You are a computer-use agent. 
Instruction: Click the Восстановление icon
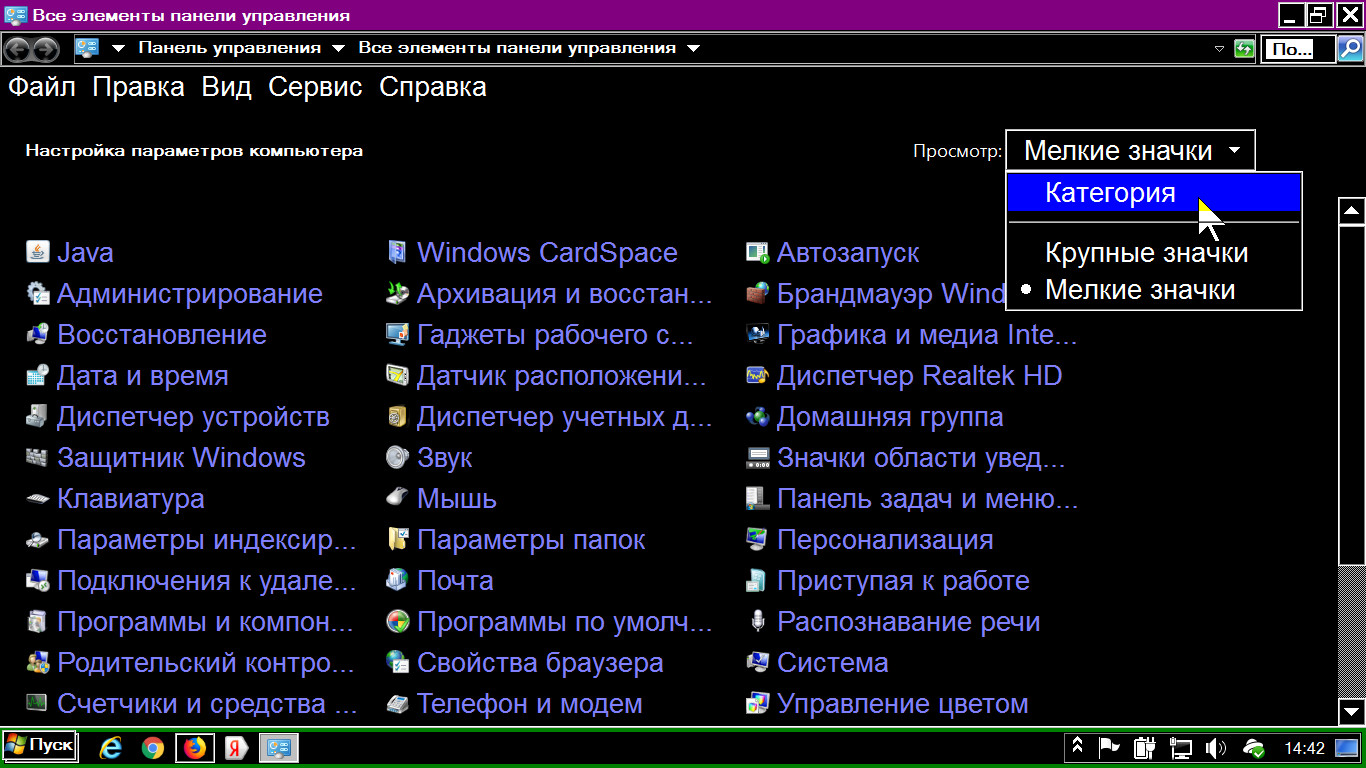pos(37,334)
